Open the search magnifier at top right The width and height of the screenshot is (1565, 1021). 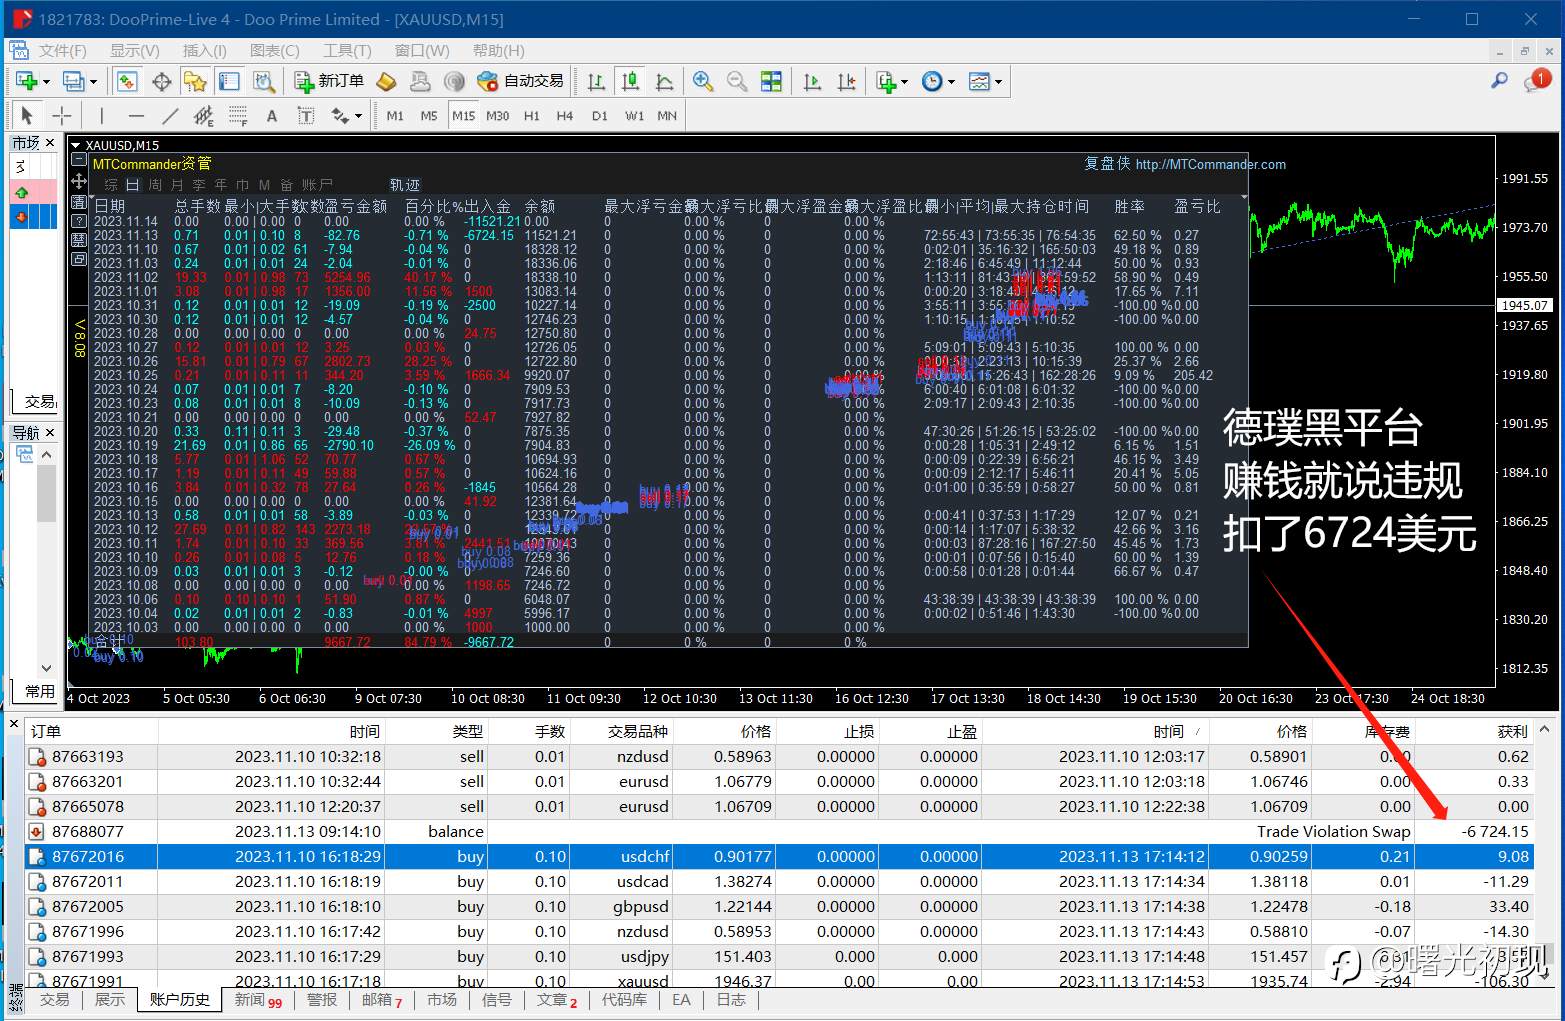1499,81
